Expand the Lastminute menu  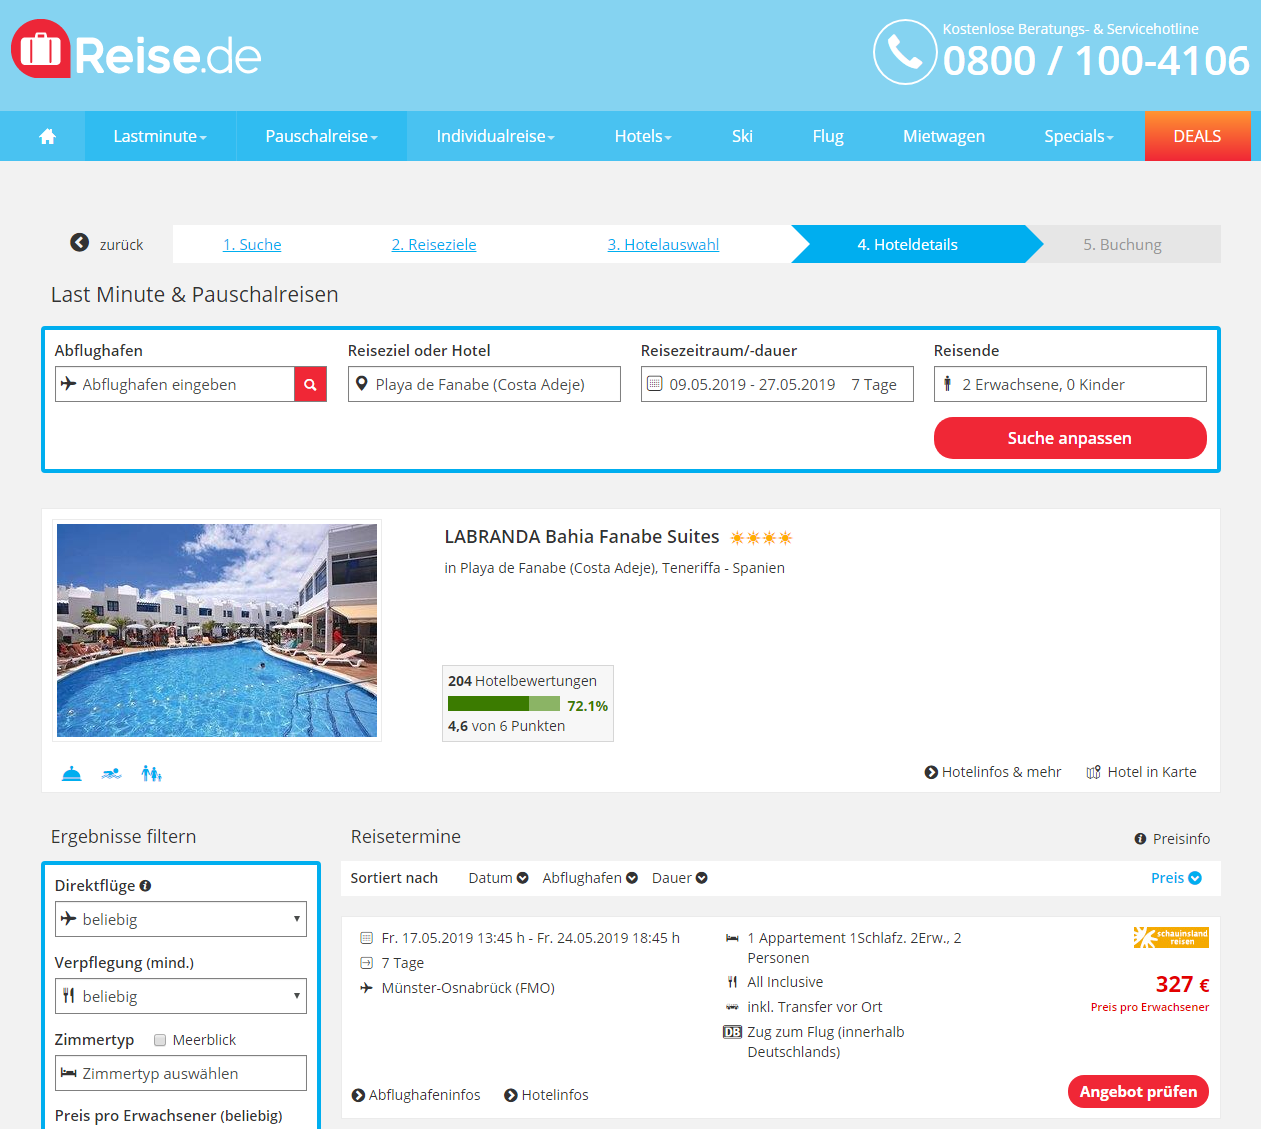tap(160, 136)
